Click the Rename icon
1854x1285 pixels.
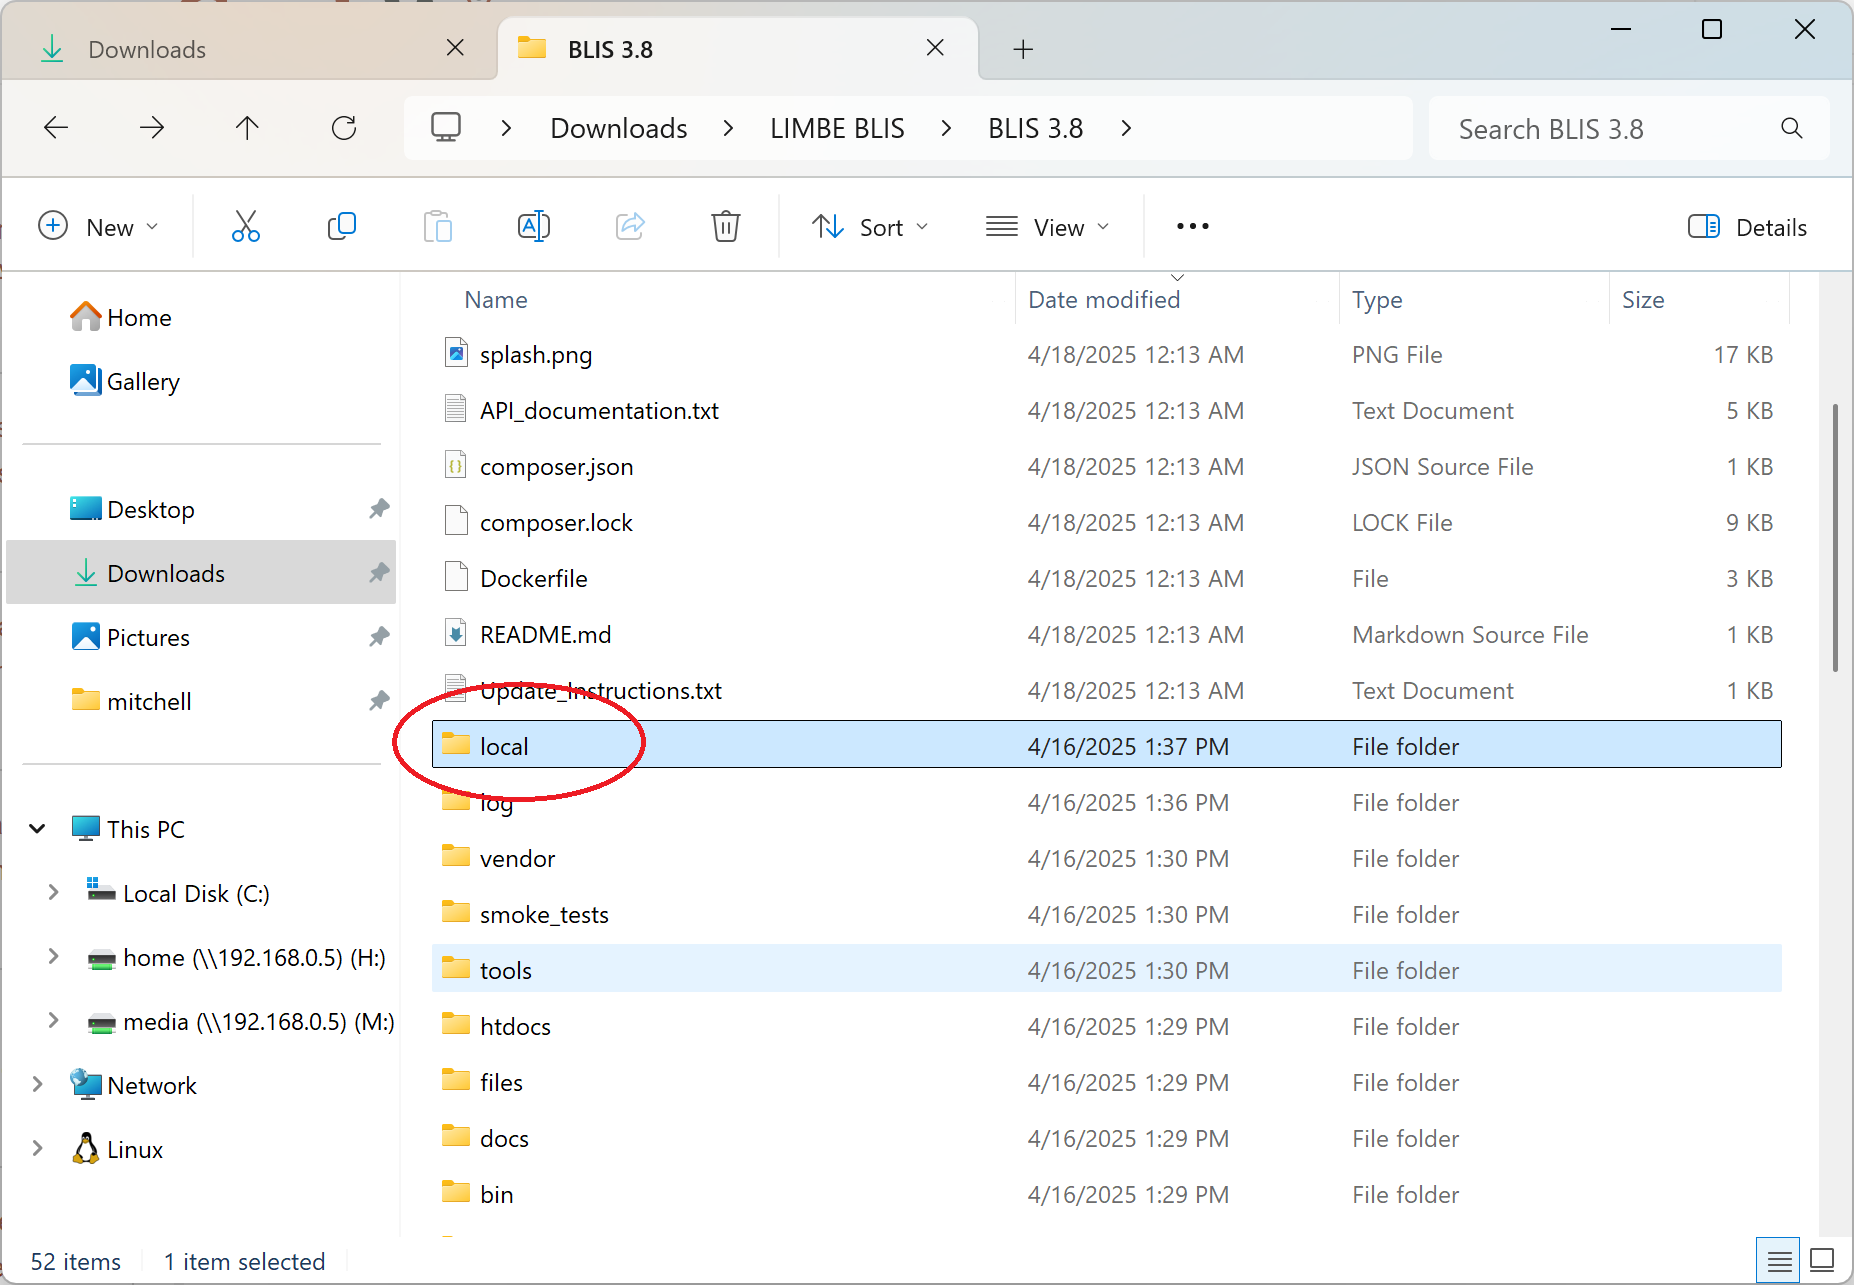click(x=534, y=227)
